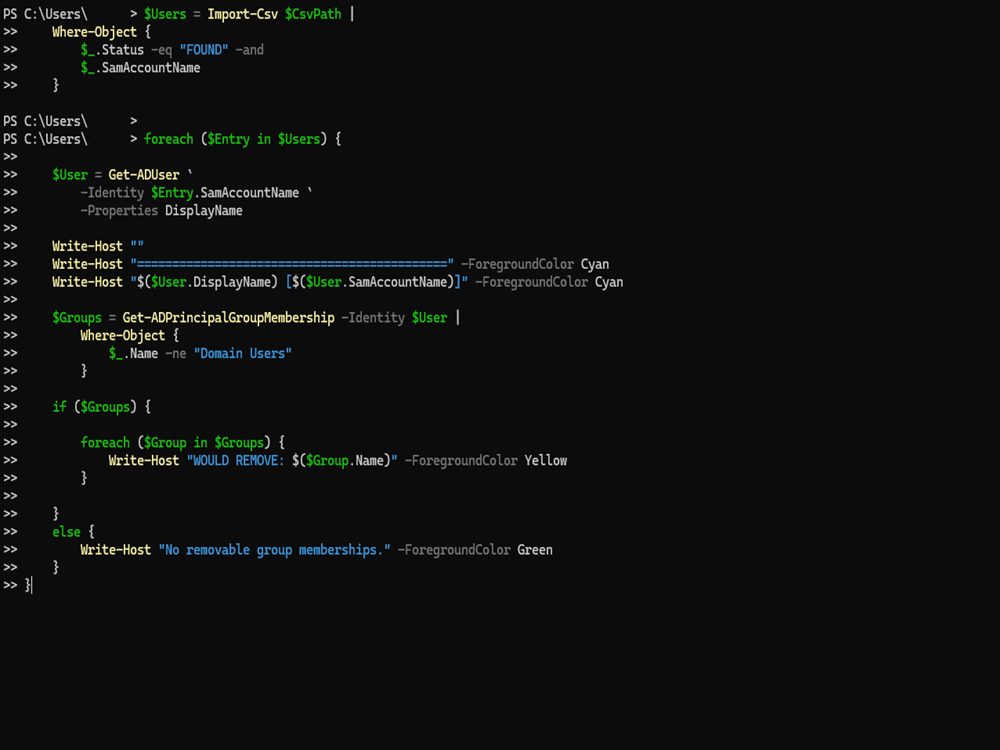Click 'foreach ($Group in $Groups) {' line
The image size is (1000, 750).
182,443
